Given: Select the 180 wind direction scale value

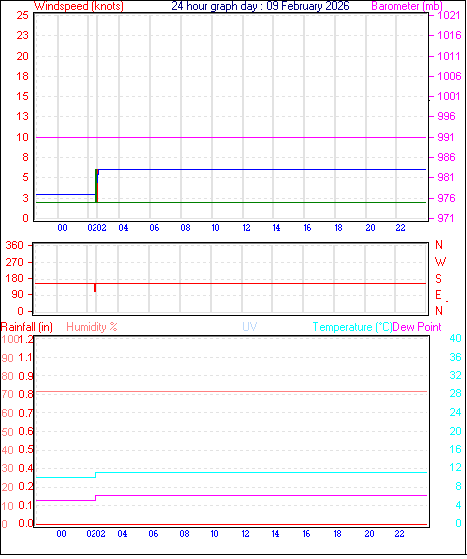Looking at the screenshot, I should click(14, 278).
